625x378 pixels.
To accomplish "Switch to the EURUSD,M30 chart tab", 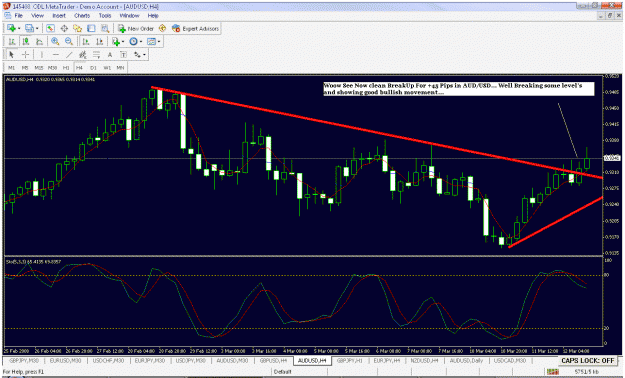I will click(x=65, y=360).
